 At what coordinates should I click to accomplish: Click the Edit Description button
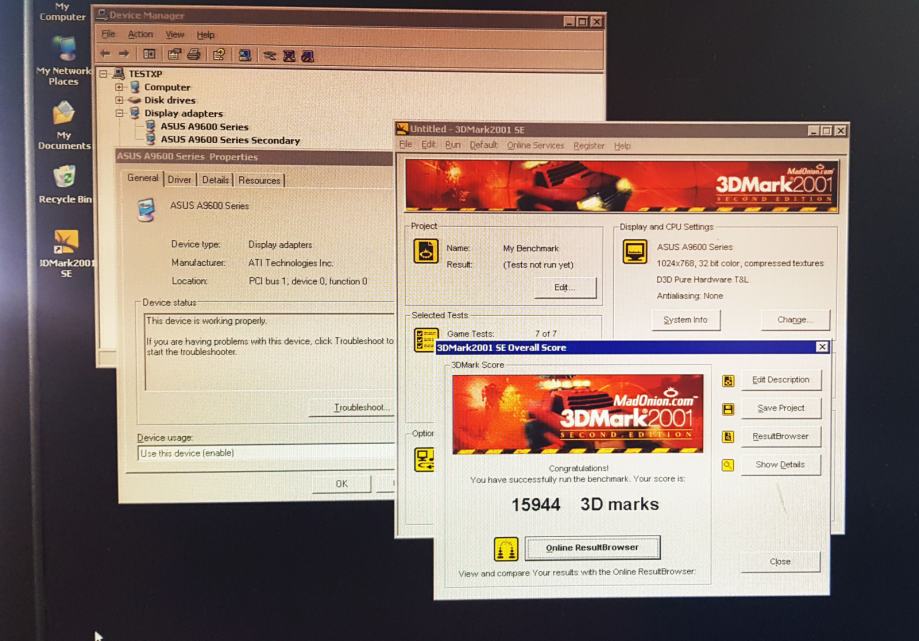point(780,380)
